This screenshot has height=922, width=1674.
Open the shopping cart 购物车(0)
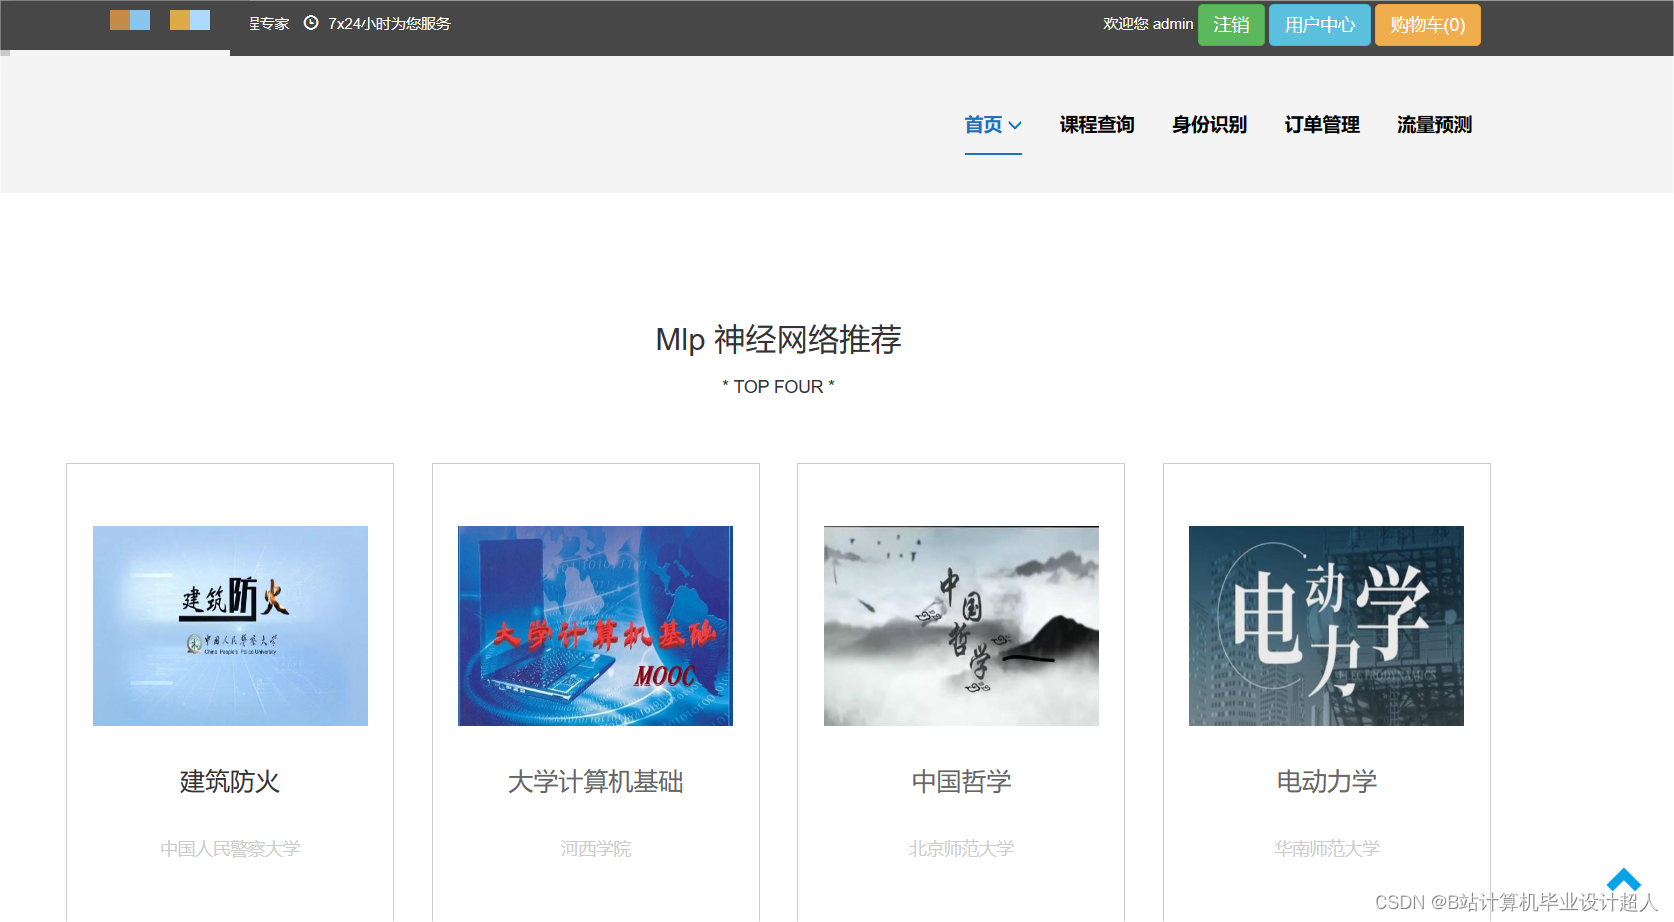click(x=1427, y=24)
